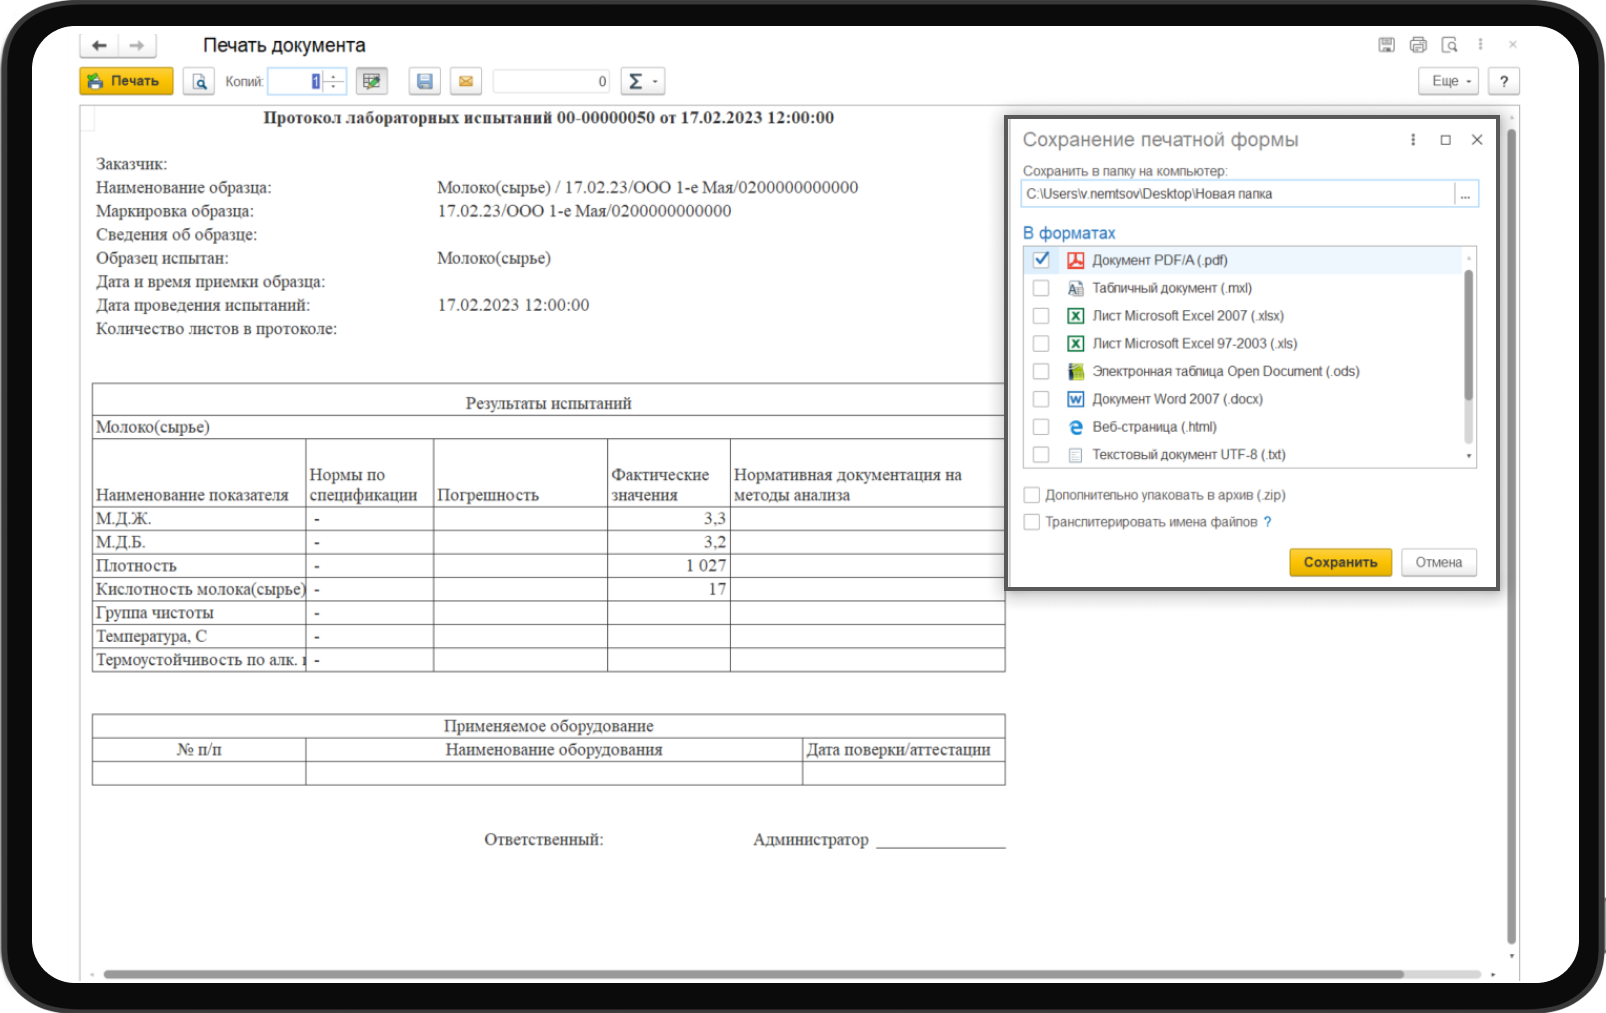Screen dimensions: 1606x1013
Task: Select the Электронная таблица Open Document (.ods) label
Action: tap(1226, 371)
